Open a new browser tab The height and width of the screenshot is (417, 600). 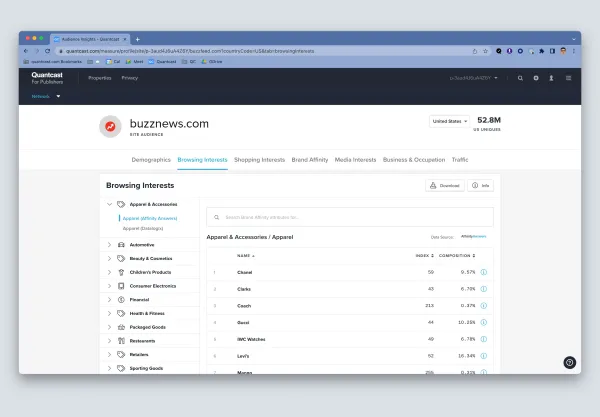pyautogui.click(x=138, y=39)
